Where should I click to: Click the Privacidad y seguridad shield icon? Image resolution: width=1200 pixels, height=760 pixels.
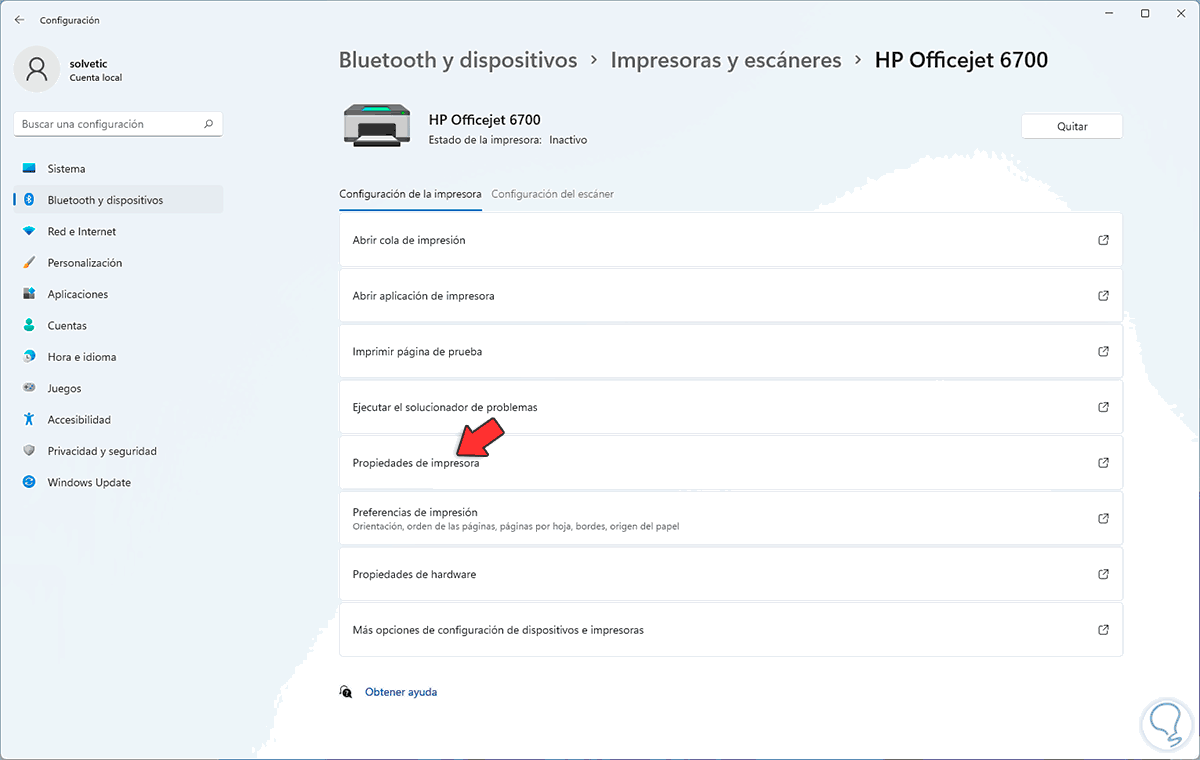point(29,451)
